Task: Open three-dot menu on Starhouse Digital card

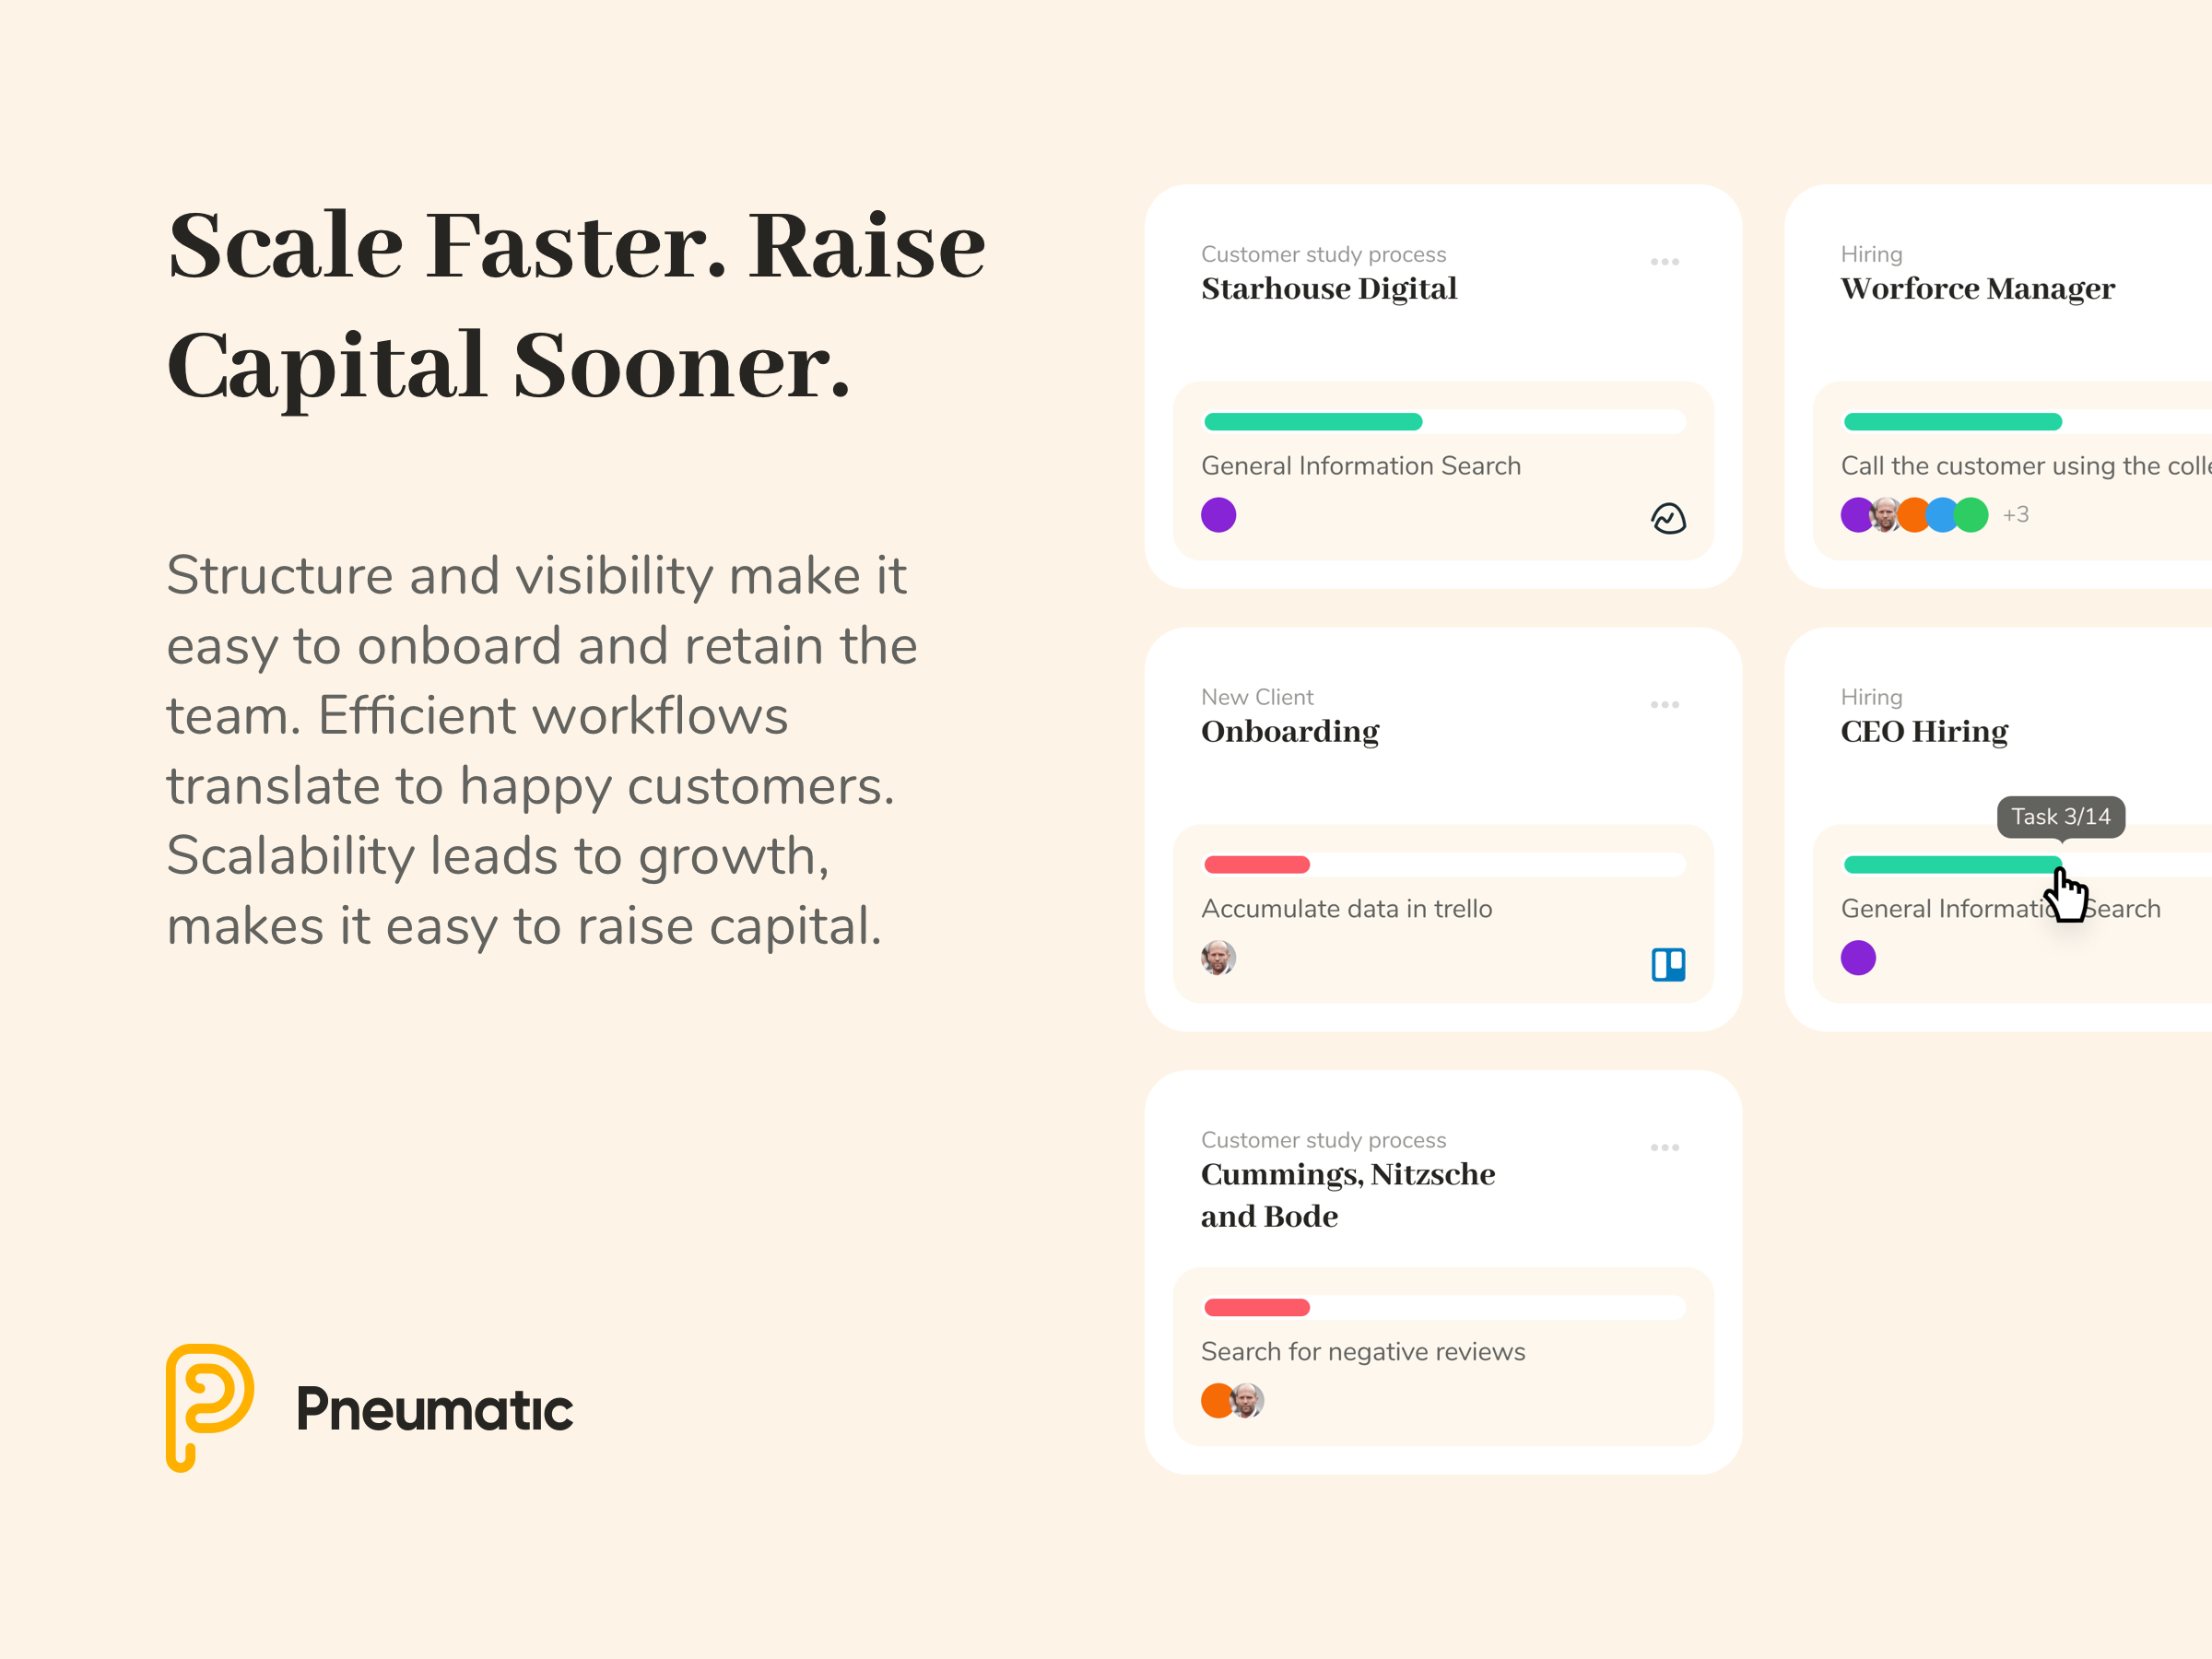Action: [1665, 262]
